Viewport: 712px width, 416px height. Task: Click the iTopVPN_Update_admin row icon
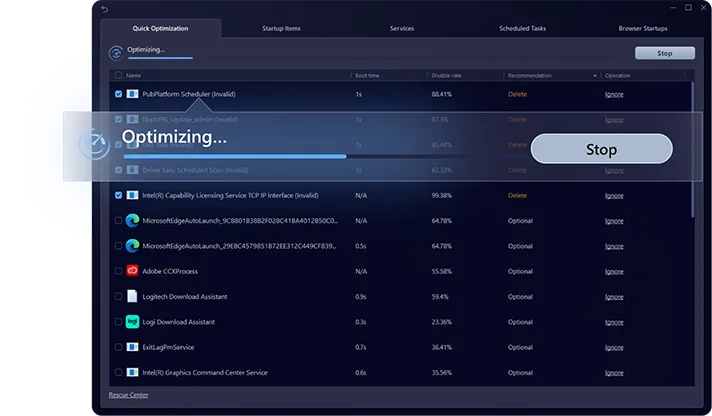(x=132, y=119)
